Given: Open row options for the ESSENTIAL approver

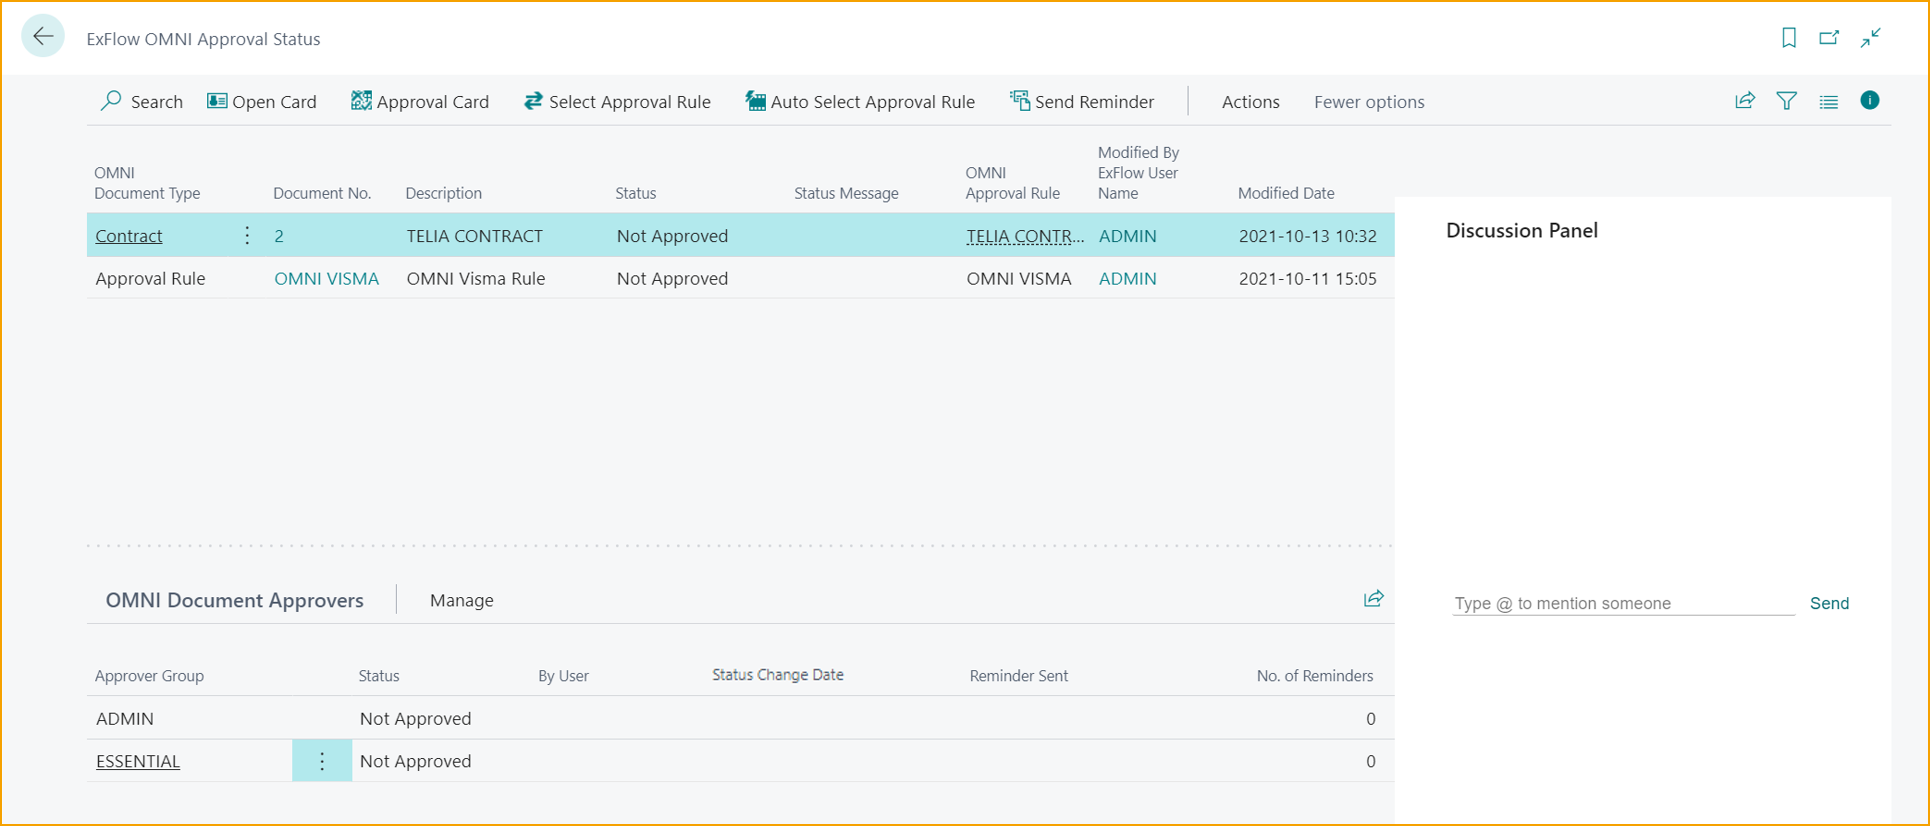Looking at the screenshot, I should 322,761.
